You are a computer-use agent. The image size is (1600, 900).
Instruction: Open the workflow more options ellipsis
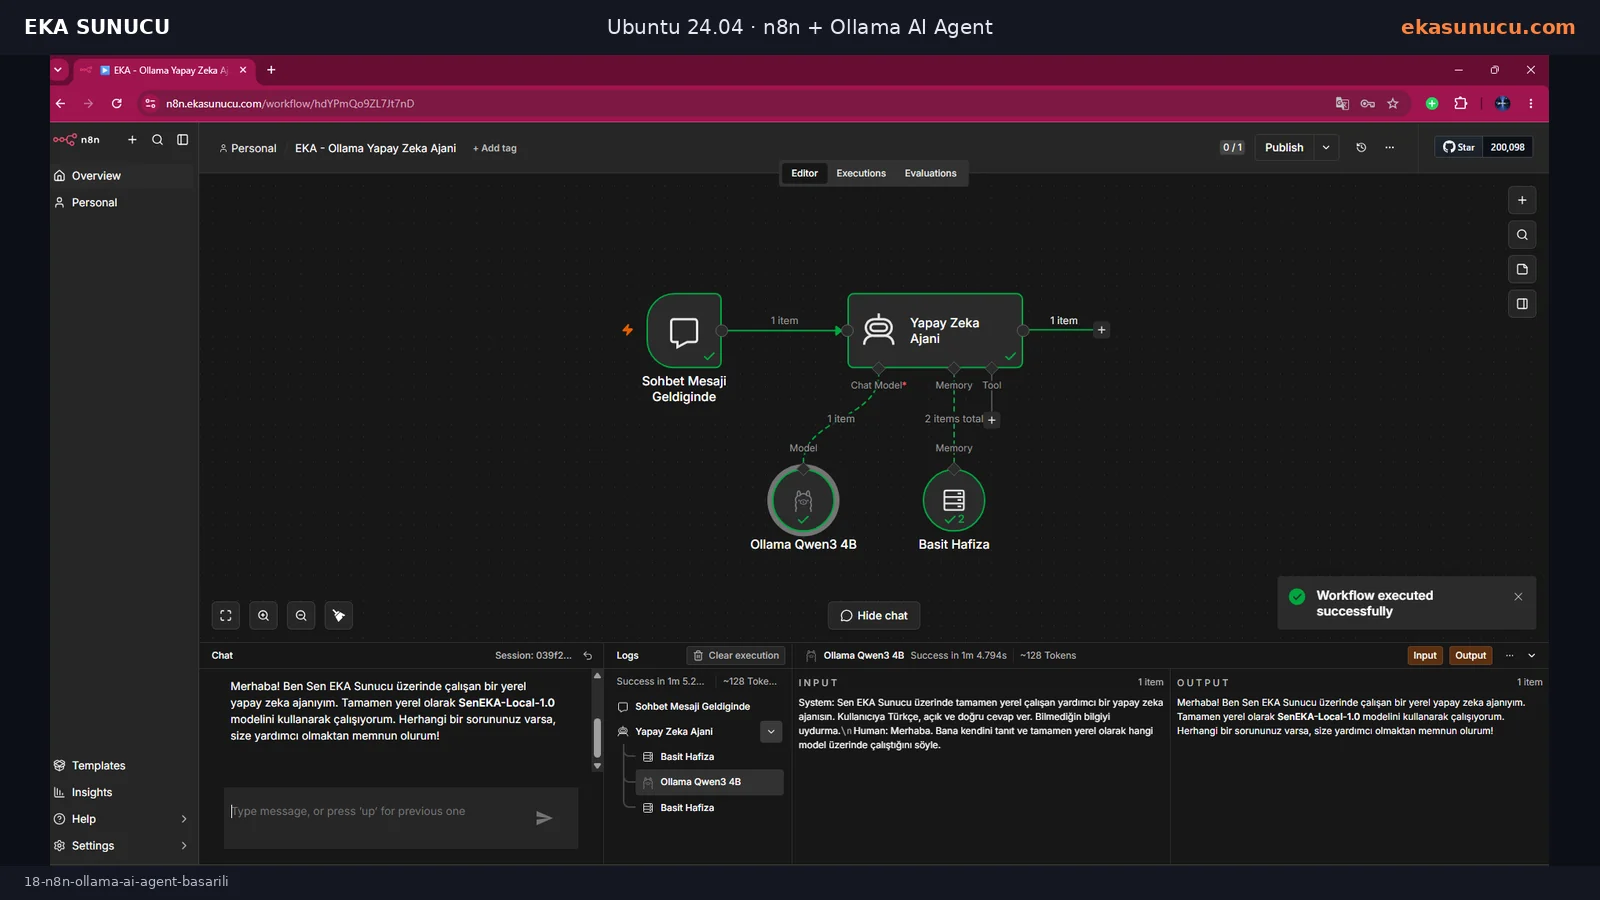(1389, 147)
